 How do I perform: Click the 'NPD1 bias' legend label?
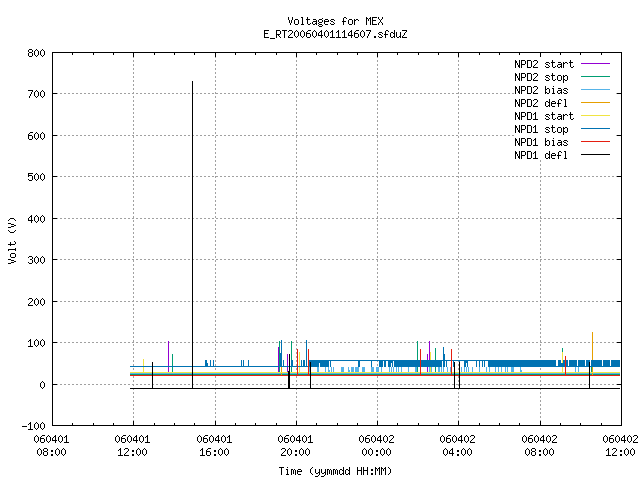(541, 142)
